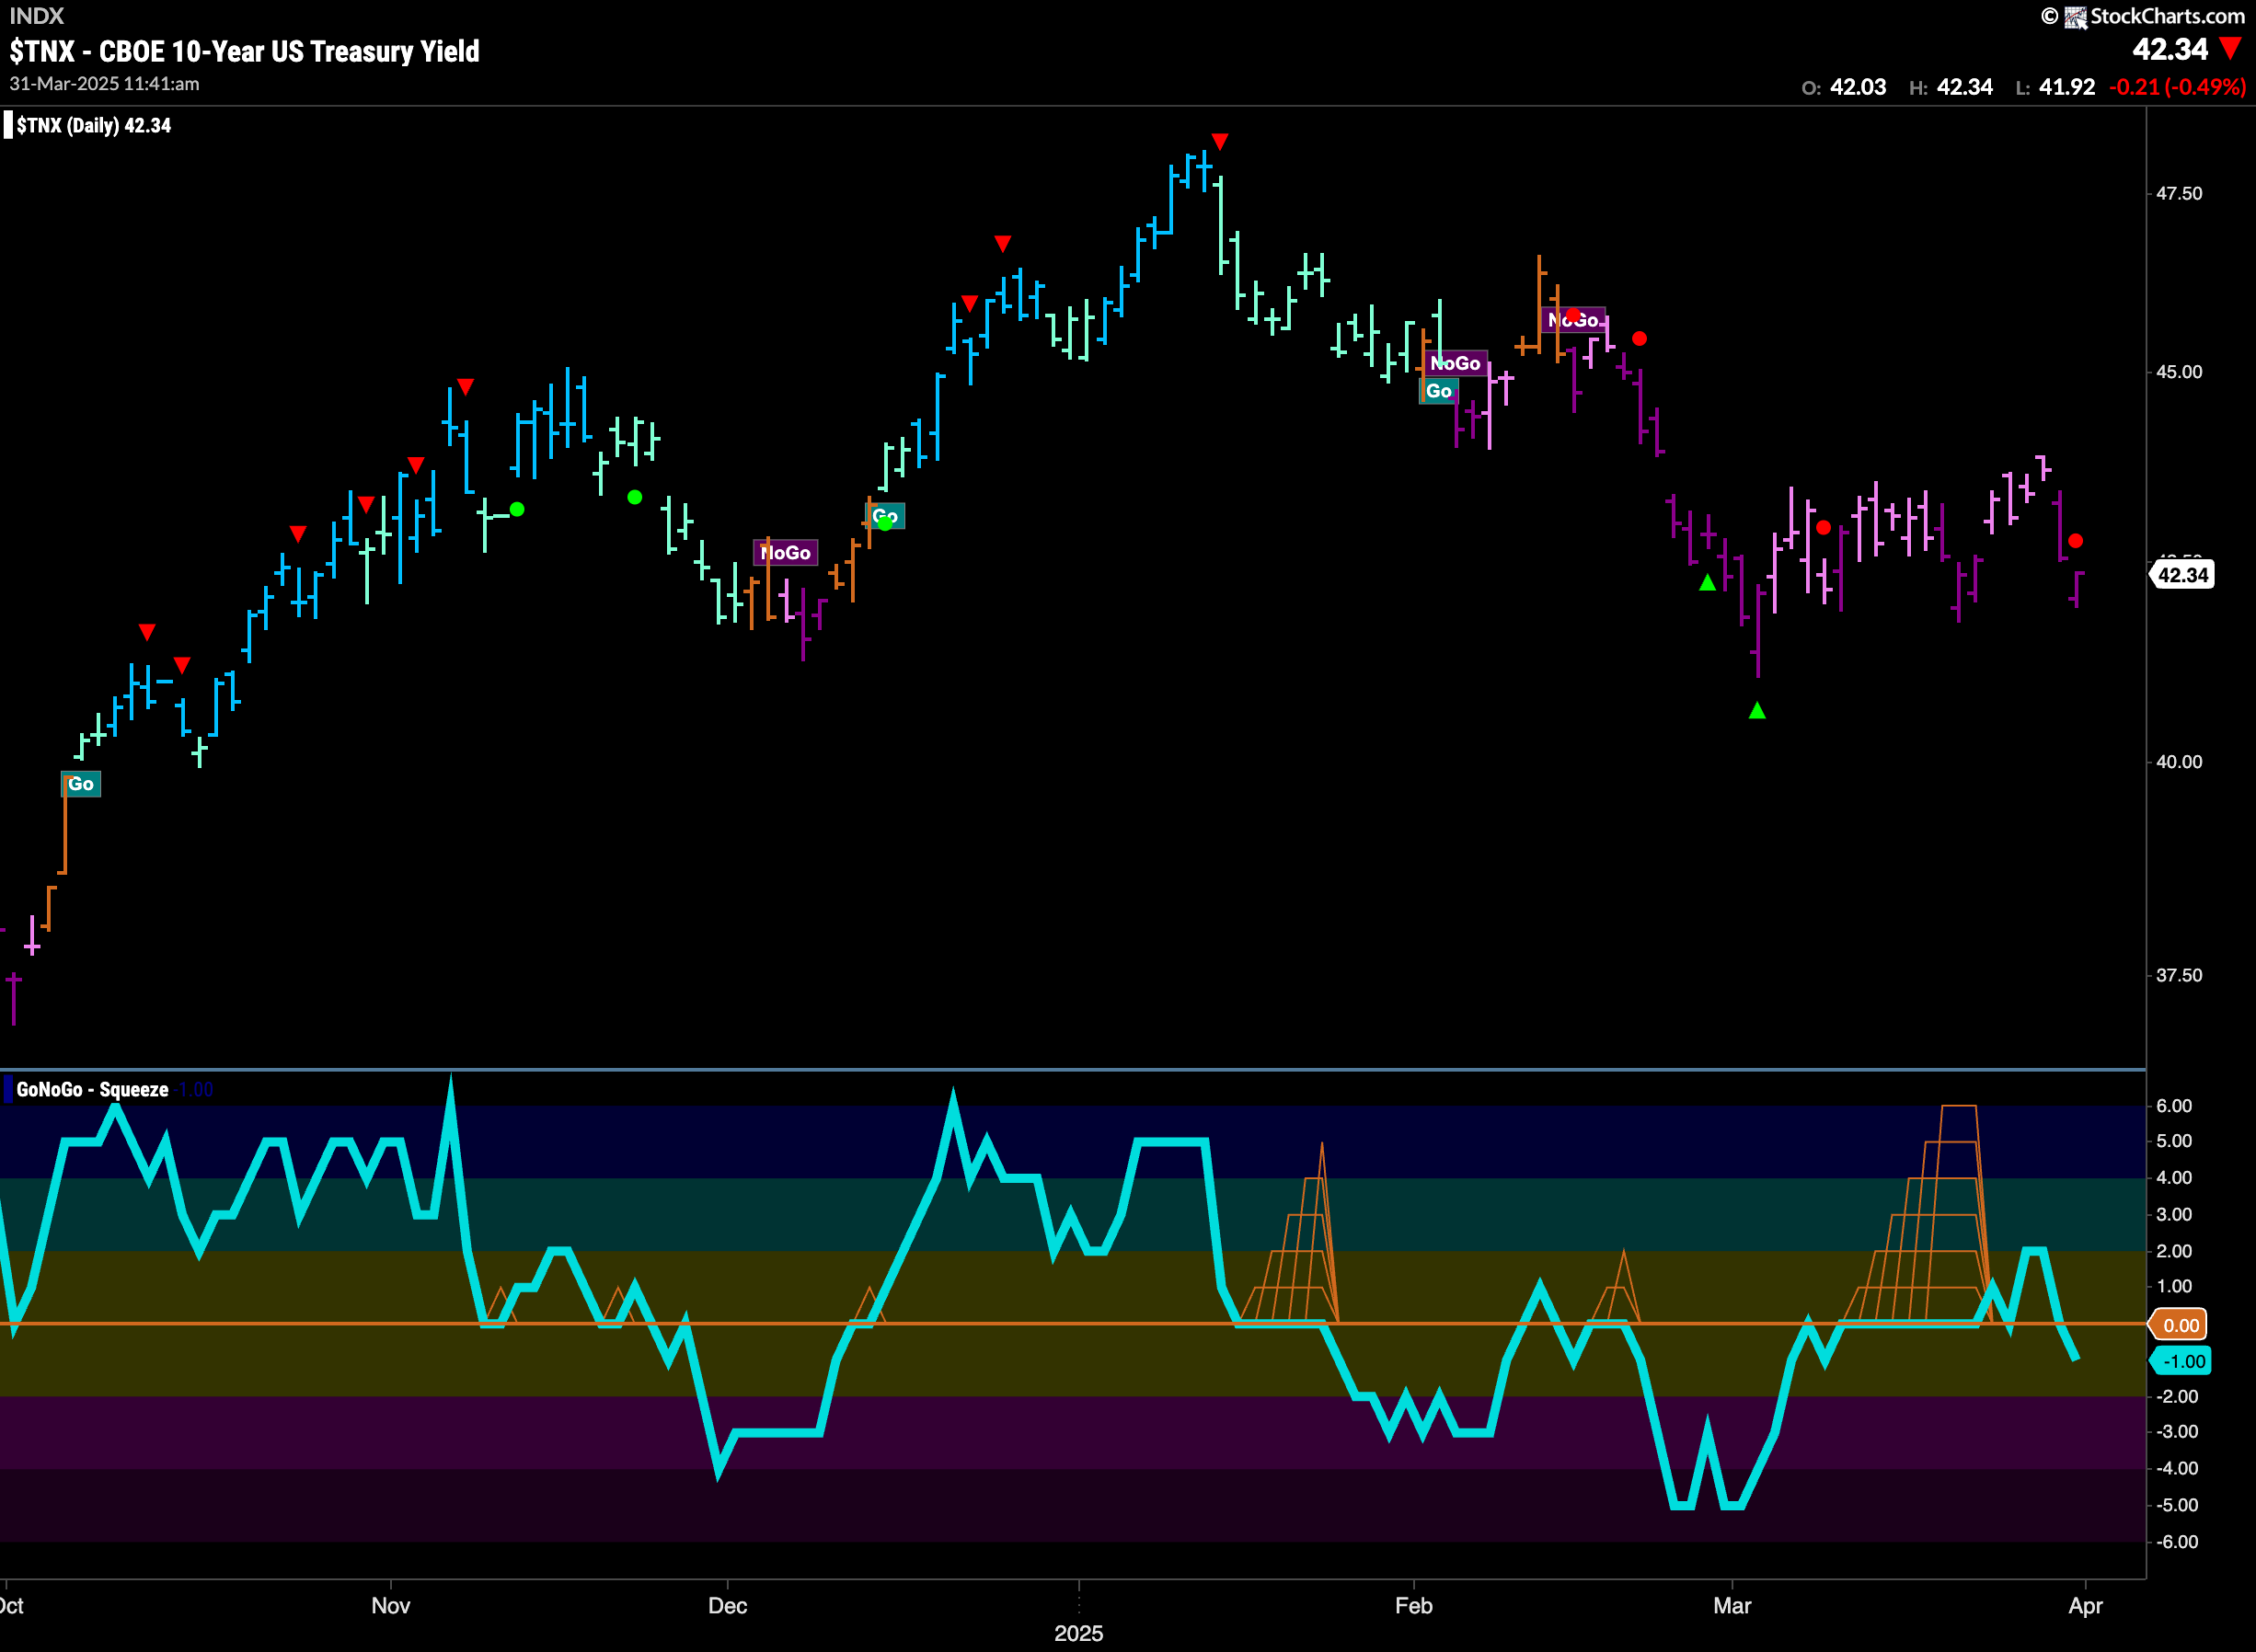Click the orange 0.00 tag on the oscillator axis

tap(2179, 1325)
